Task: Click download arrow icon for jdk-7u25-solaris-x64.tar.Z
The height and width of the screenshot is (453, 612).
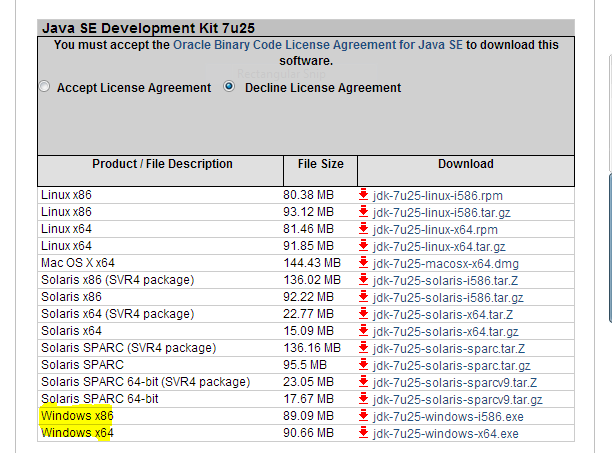Action: click(x=363, y=313)
